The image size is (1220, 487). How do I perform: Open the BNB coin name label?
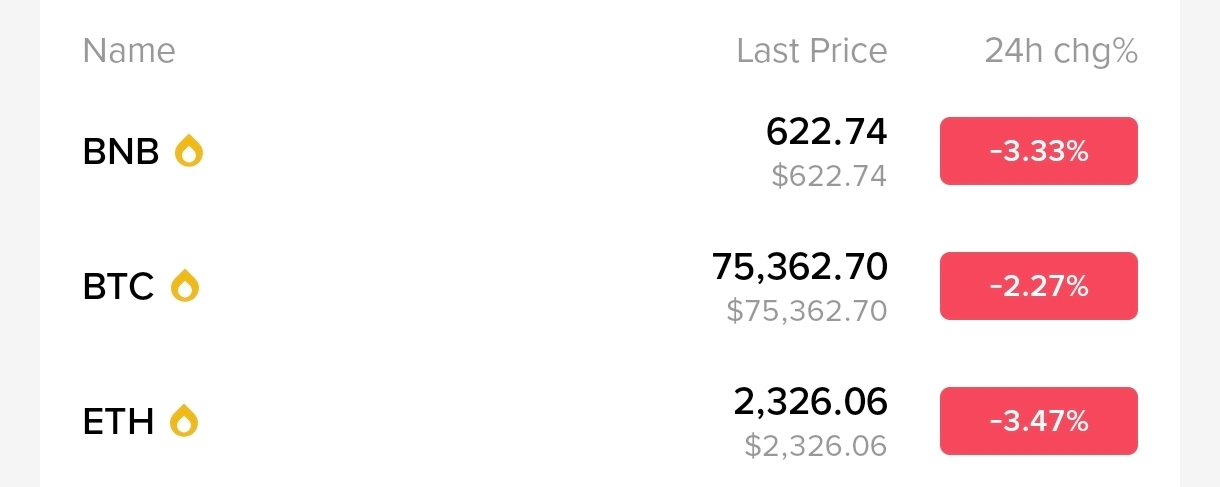point(121,152)
